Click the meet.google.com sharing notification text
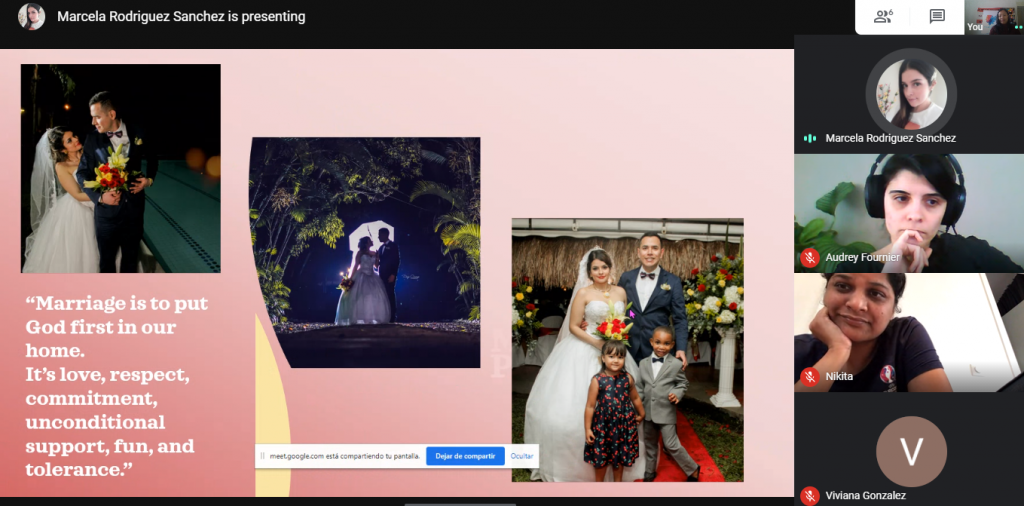The width and height of the screenshot is (1024, 506). tap(345, 456)
